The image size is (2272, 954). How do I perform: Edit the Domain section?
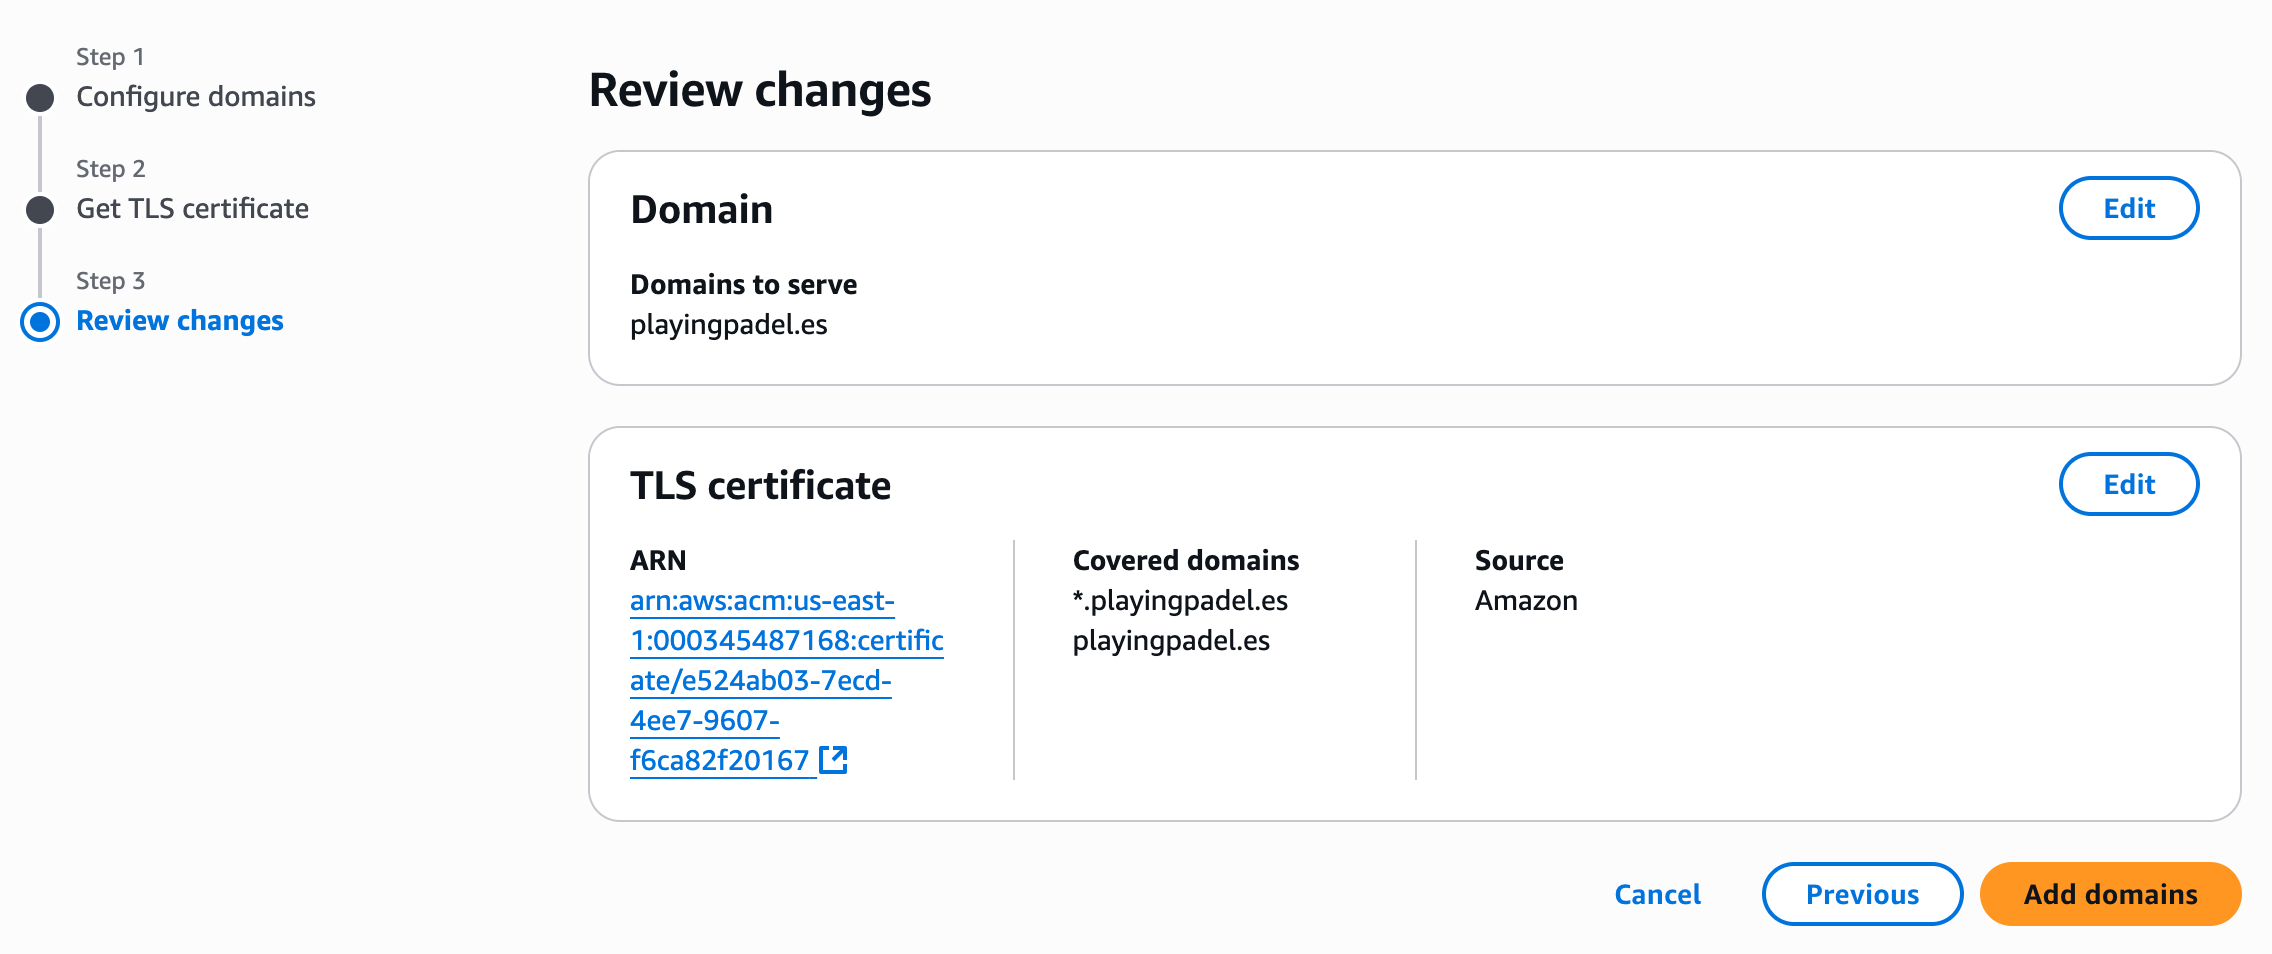click(x=2128, y=208)
